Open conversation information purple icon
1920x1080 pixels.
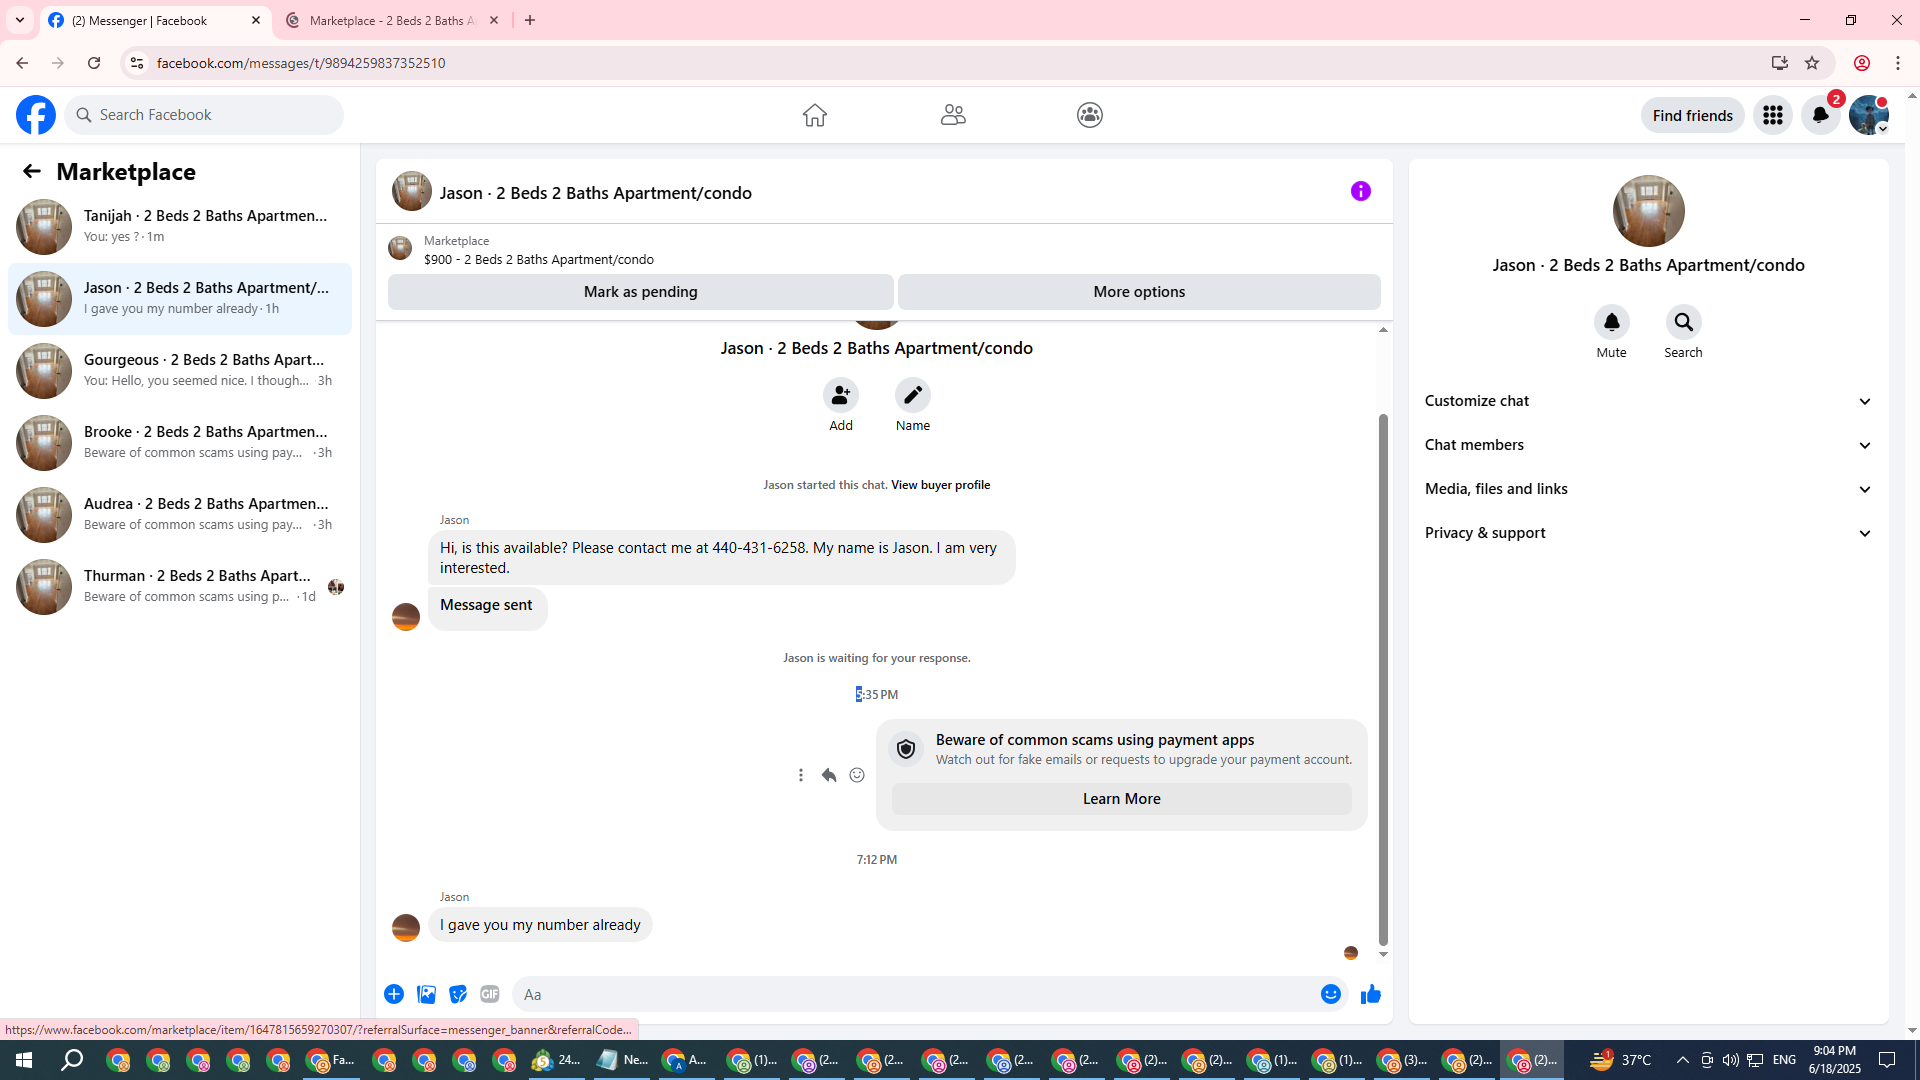click(x=1361, y=191)
